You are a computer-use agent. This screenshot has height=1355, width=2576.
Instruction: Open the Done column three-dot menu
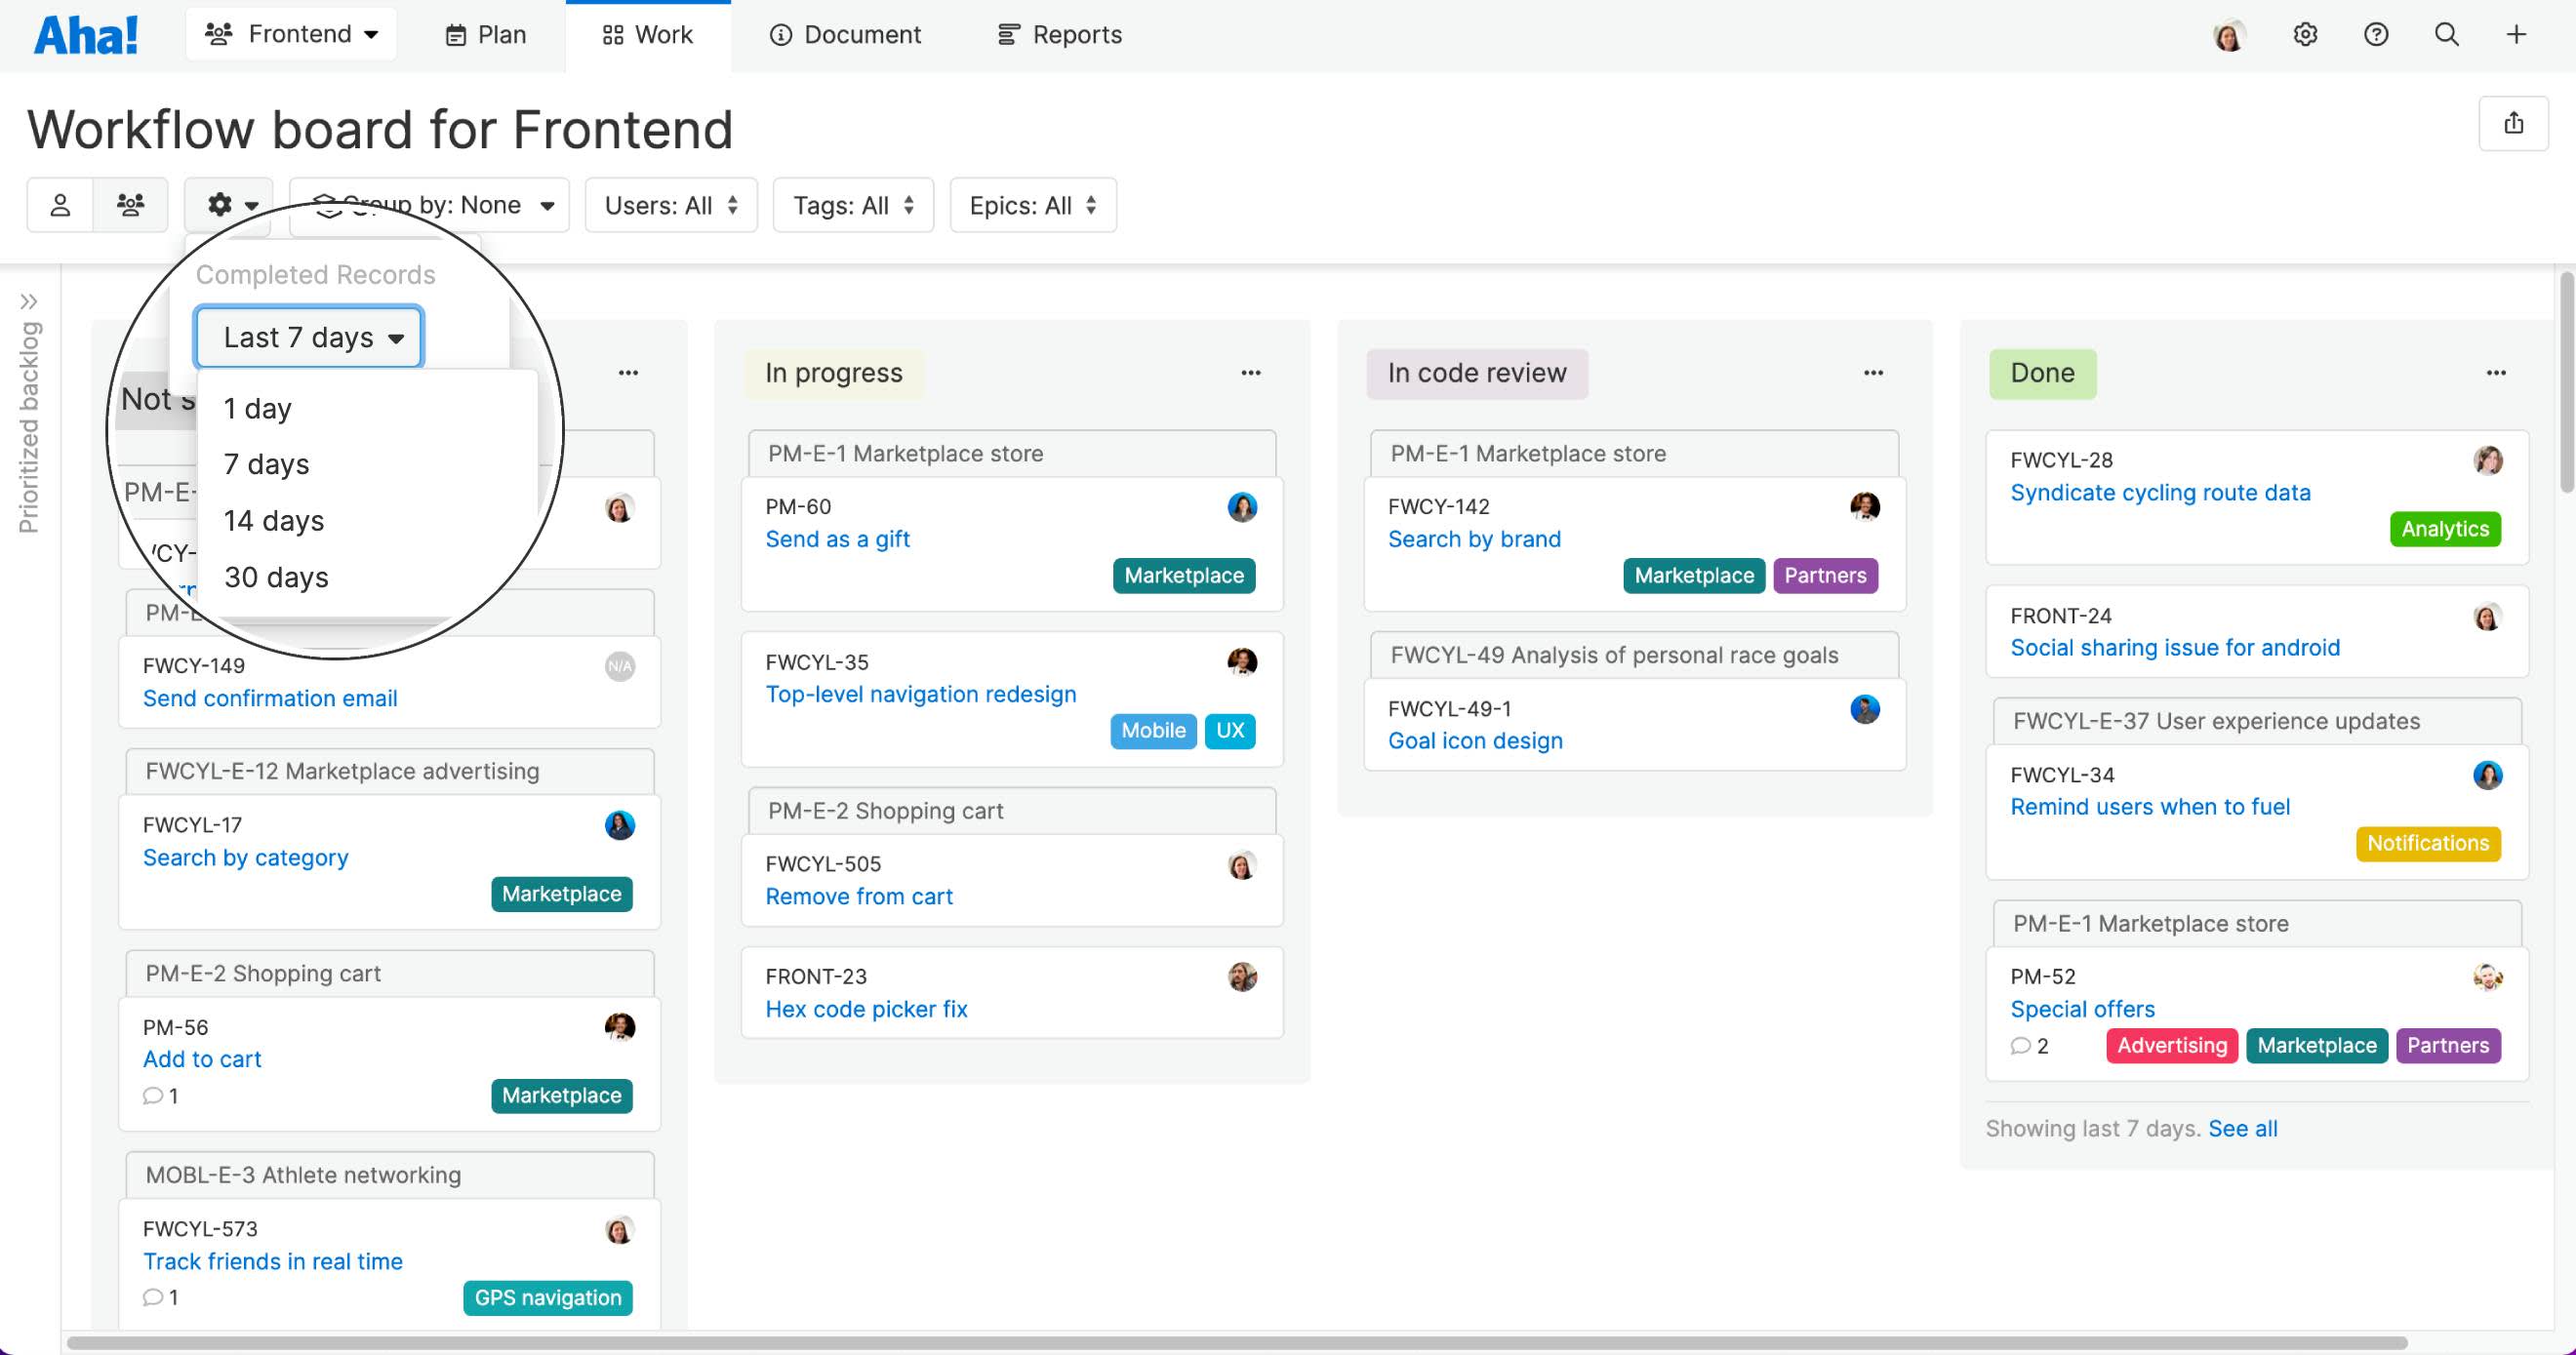click(x=2495, y=373)
